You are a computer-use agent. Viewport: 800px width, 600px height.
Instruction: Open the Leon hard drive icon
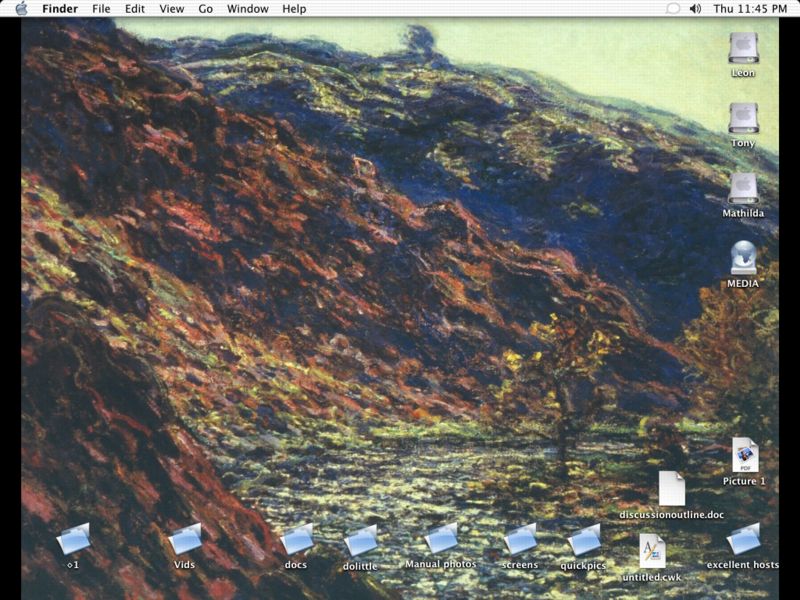tap(743, 48)
